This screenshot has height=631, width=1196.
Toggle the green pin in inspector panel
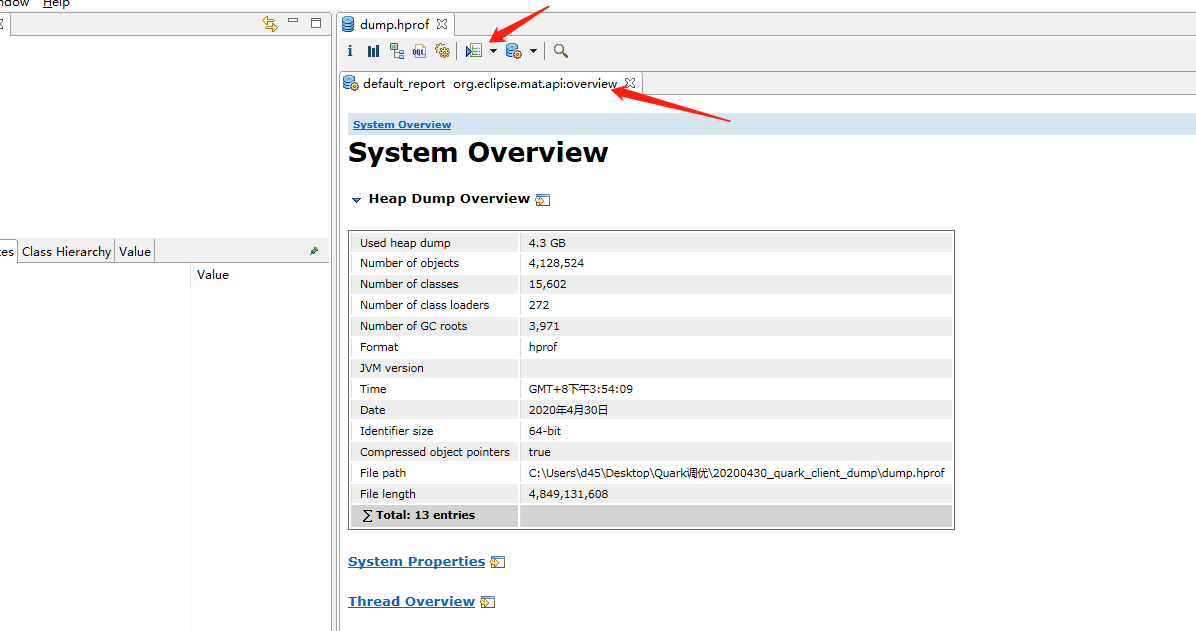313,251
